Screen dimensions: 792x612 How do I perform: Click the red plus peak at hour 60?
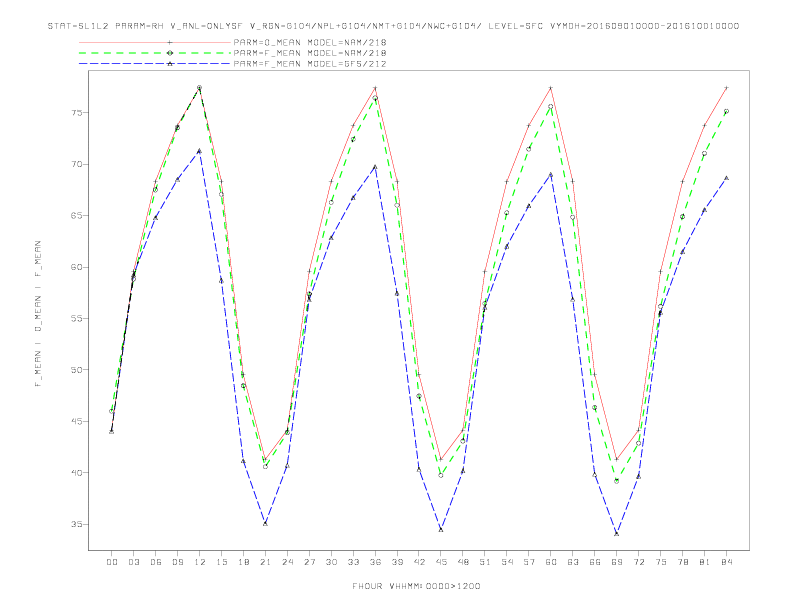[x=551, y=88]
